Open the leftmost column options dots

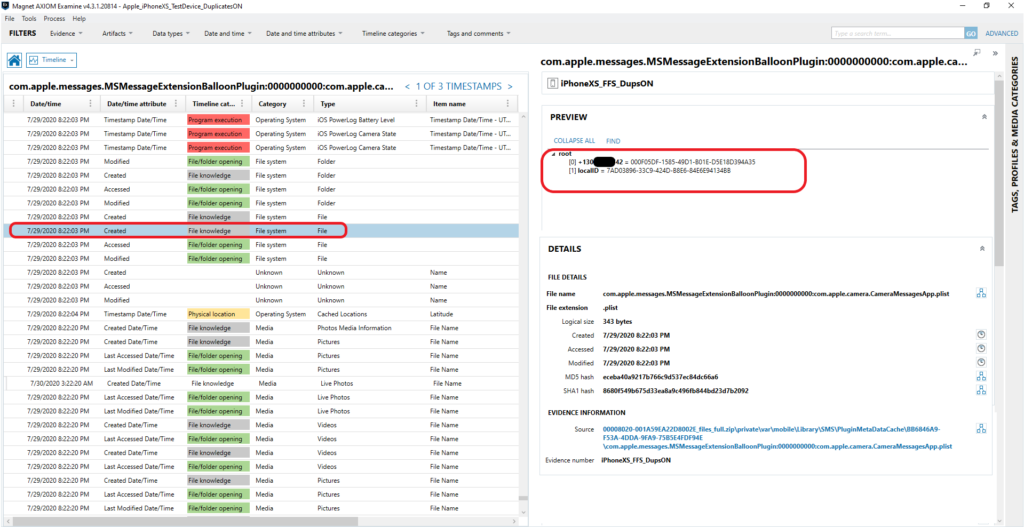tap(13, 104)
